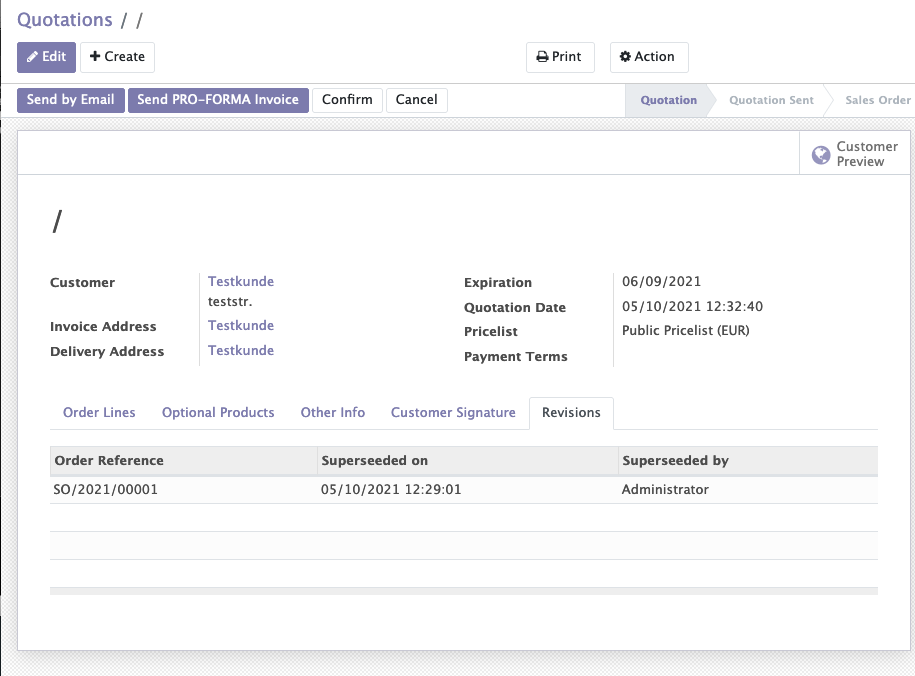
Task: Select the Quotation Sent status stage
Action: 771,100
